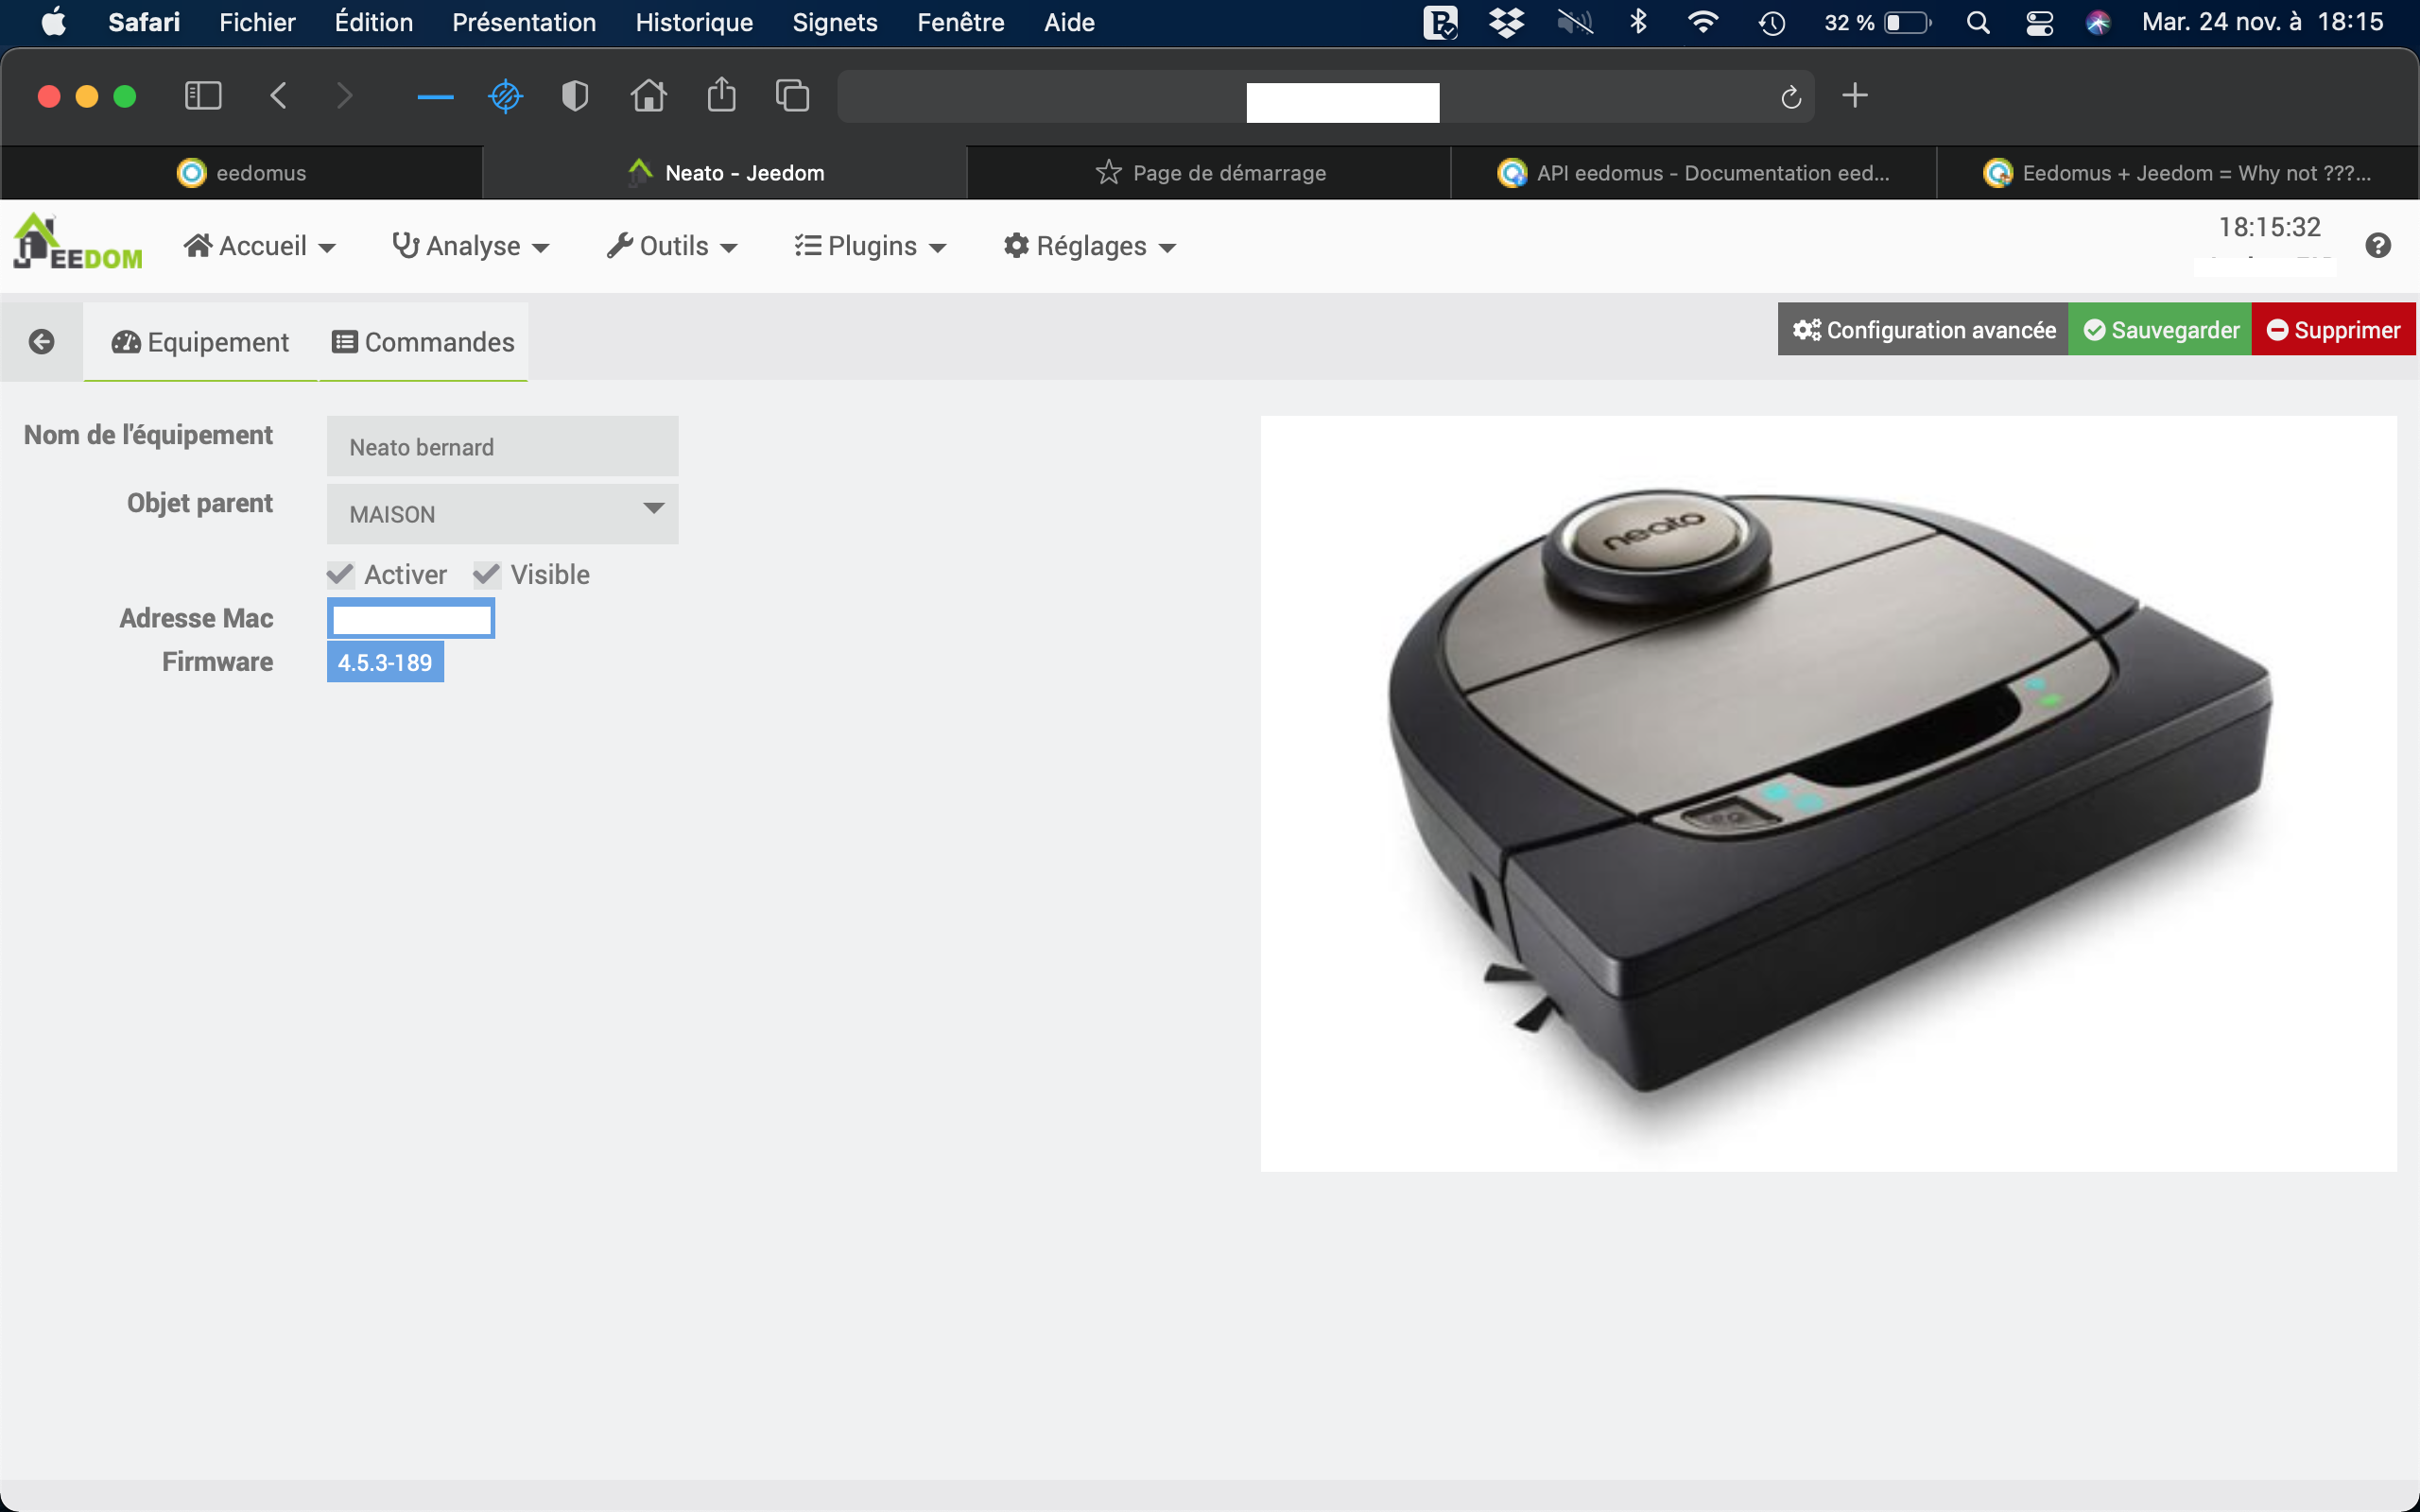This screenshot has height=1512, width=2420.
Task: Expand the Outils menu
Action: (x=672, y=246)
